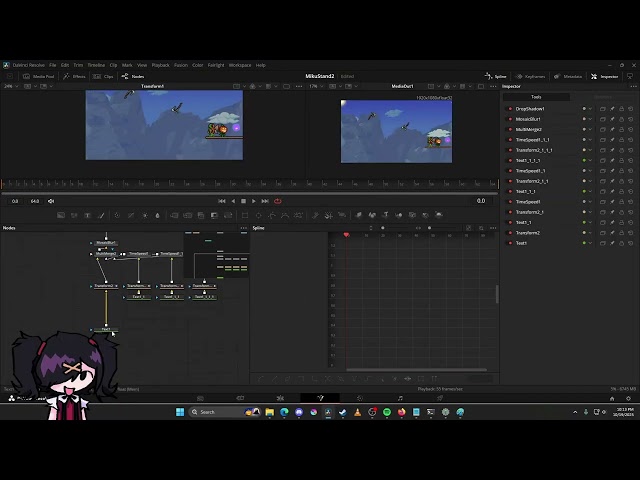Play forward in transport controls

tap(254, 201)
